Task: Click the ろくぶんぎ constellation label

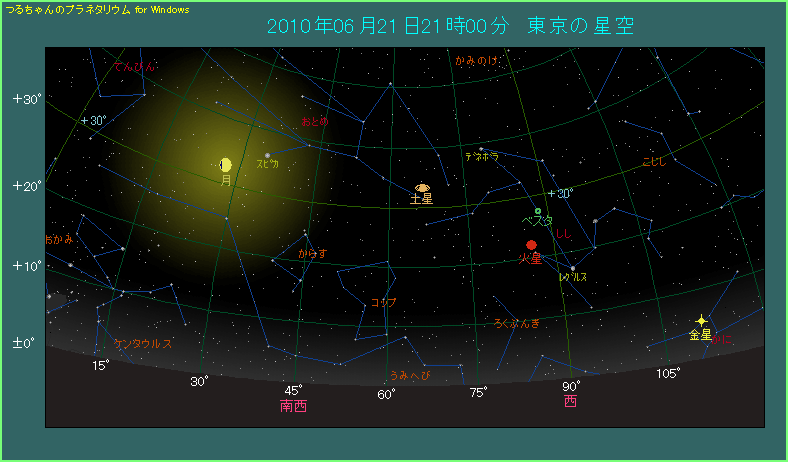Action: point(517,323)
